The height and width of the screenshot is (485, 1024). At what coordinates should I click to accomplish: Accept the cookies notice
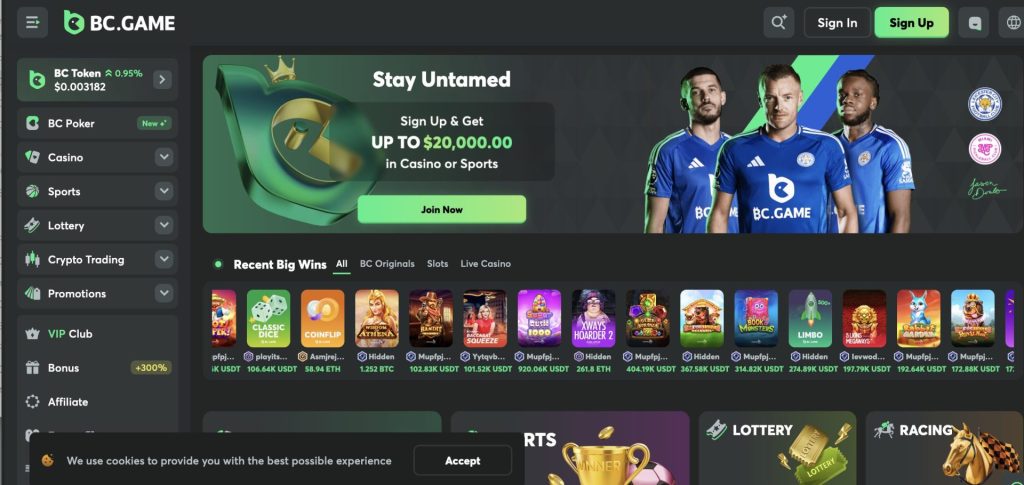[462, 460]
